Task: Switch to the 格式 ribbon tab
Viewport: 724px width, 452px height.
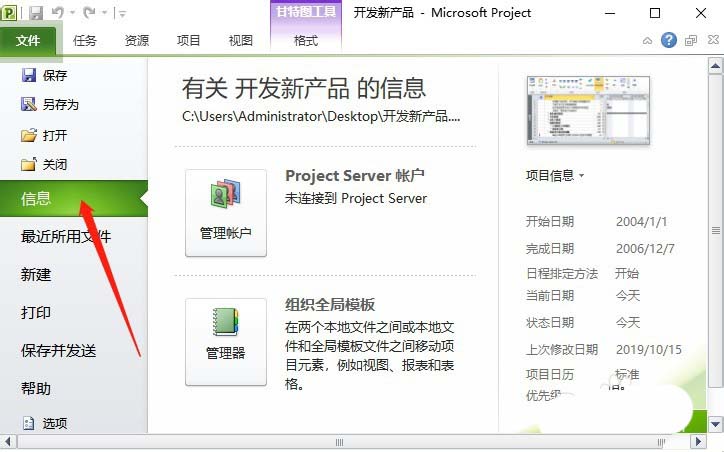Action: pos(306,41)
